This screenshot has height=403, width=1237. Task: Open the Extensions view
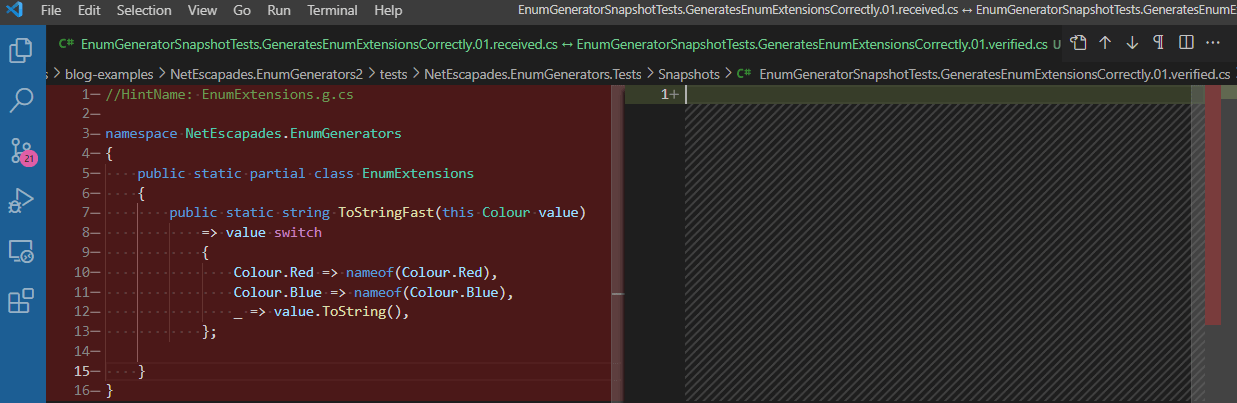pyautogui.click(x=22, y=301)
